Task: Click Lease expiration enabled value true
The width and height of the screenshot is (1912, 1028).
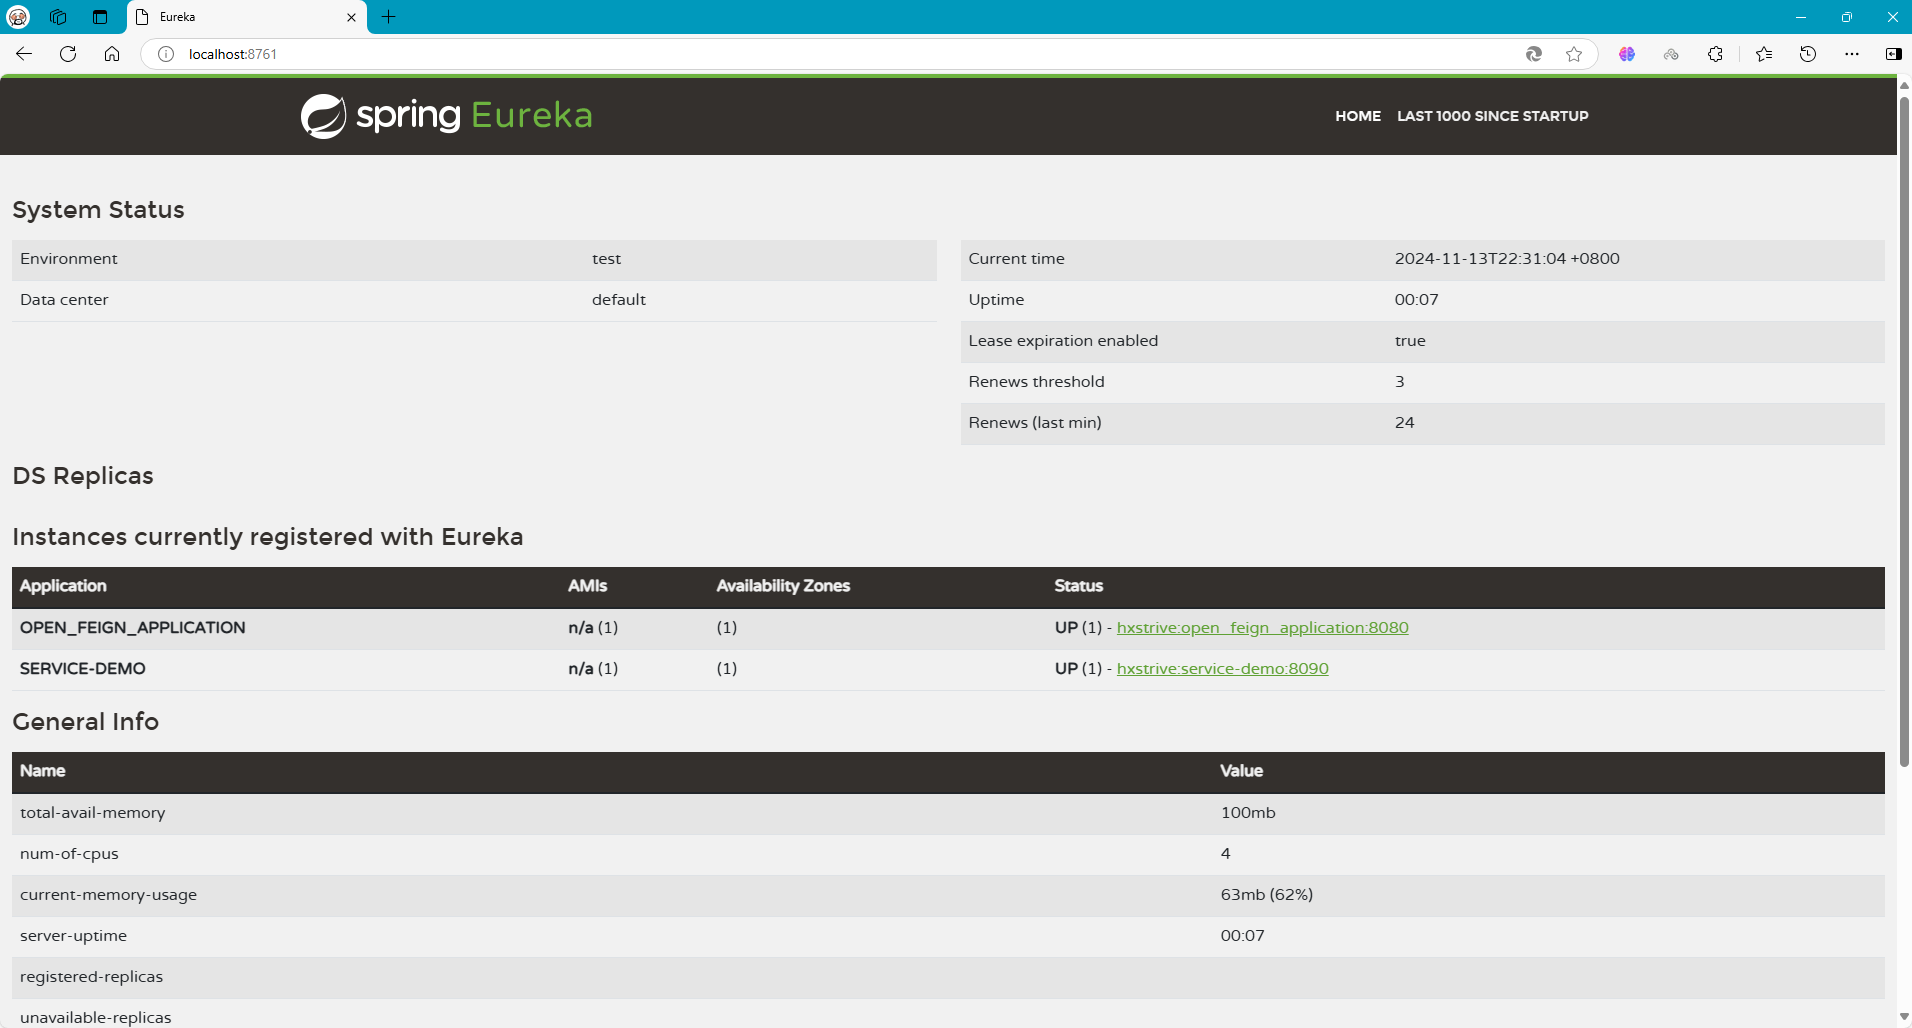Action: 1410,341
